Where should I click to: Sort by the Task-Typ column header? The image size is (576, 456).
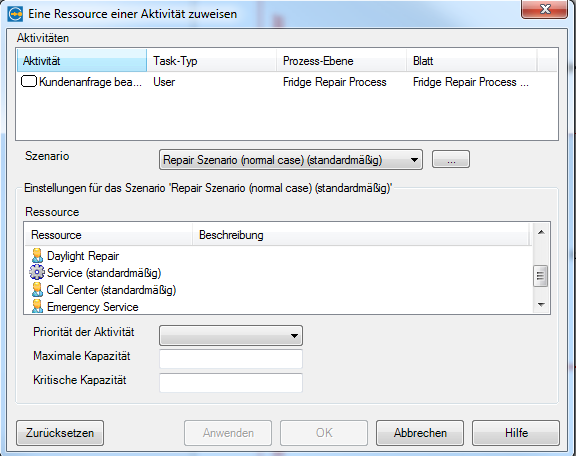click(x=212, y=61)
